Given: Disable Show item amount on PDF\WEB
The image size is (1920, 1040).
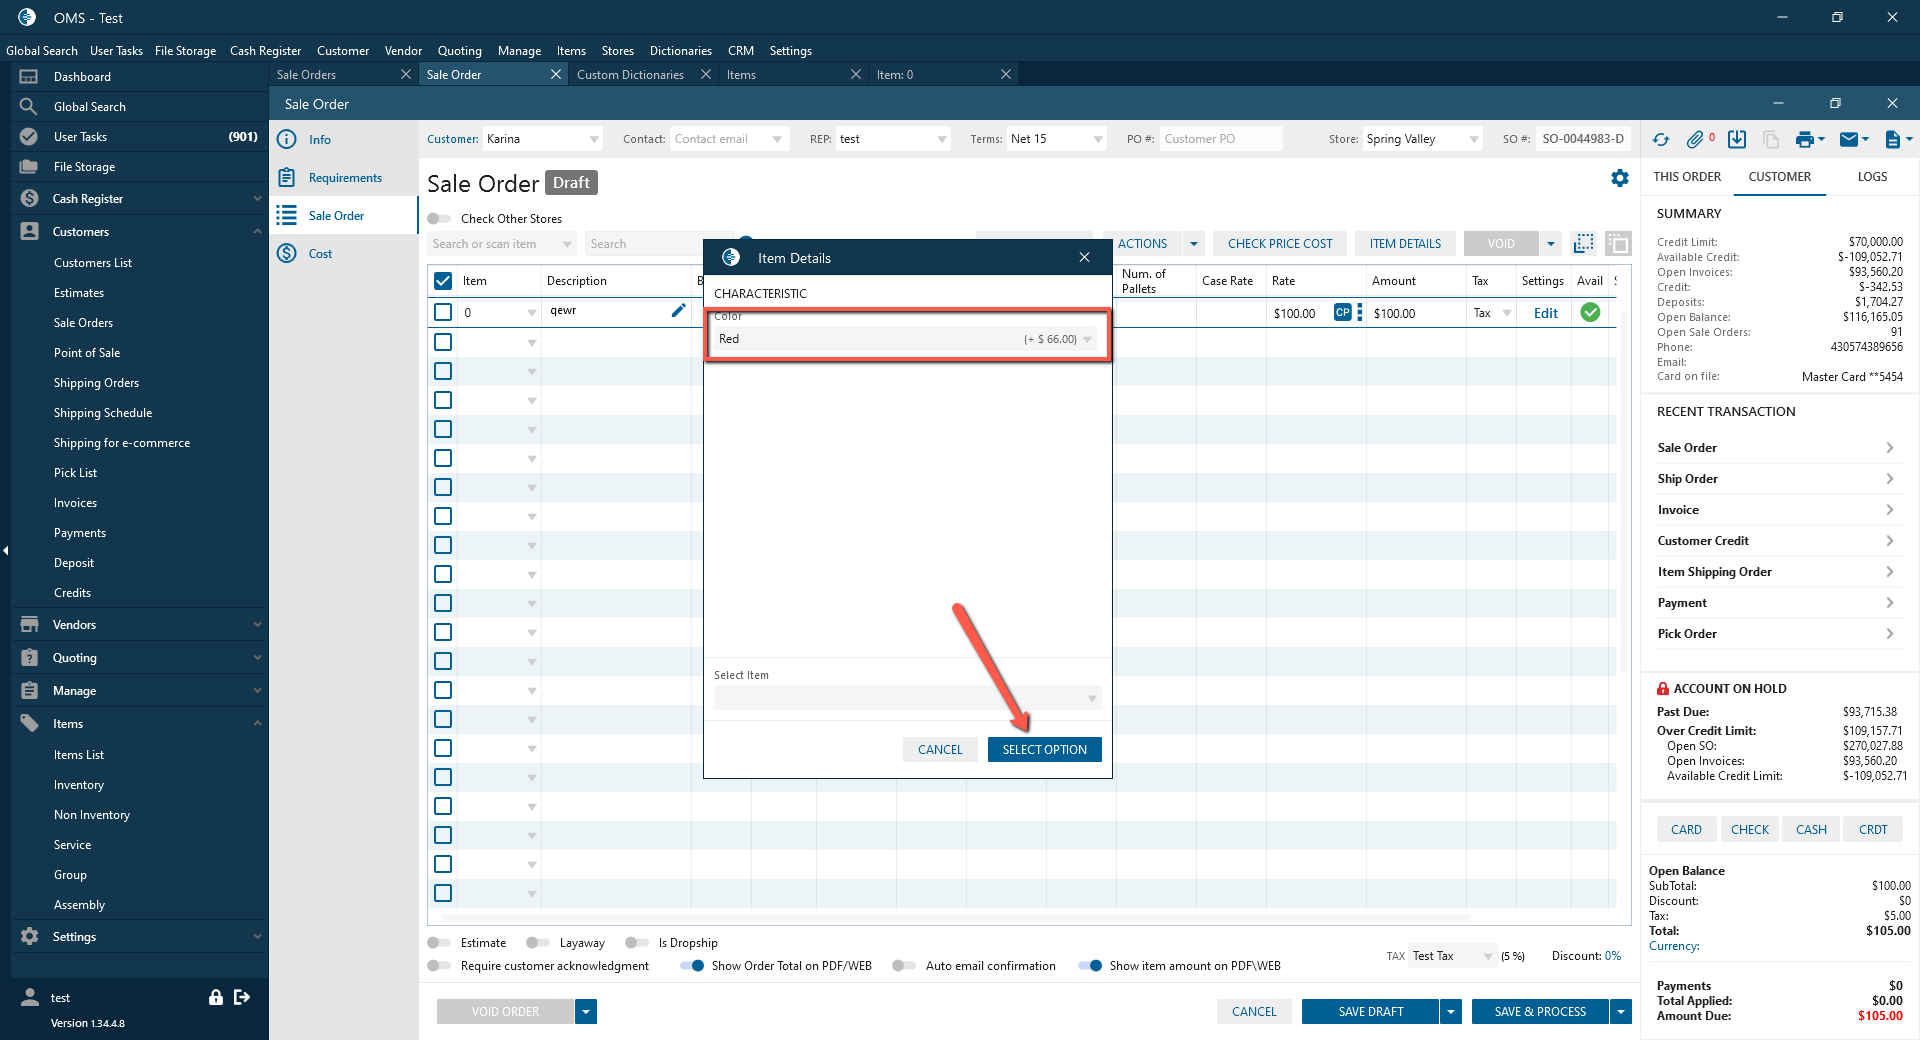Looking at the screenshot, I should [x=1090, y=966].
